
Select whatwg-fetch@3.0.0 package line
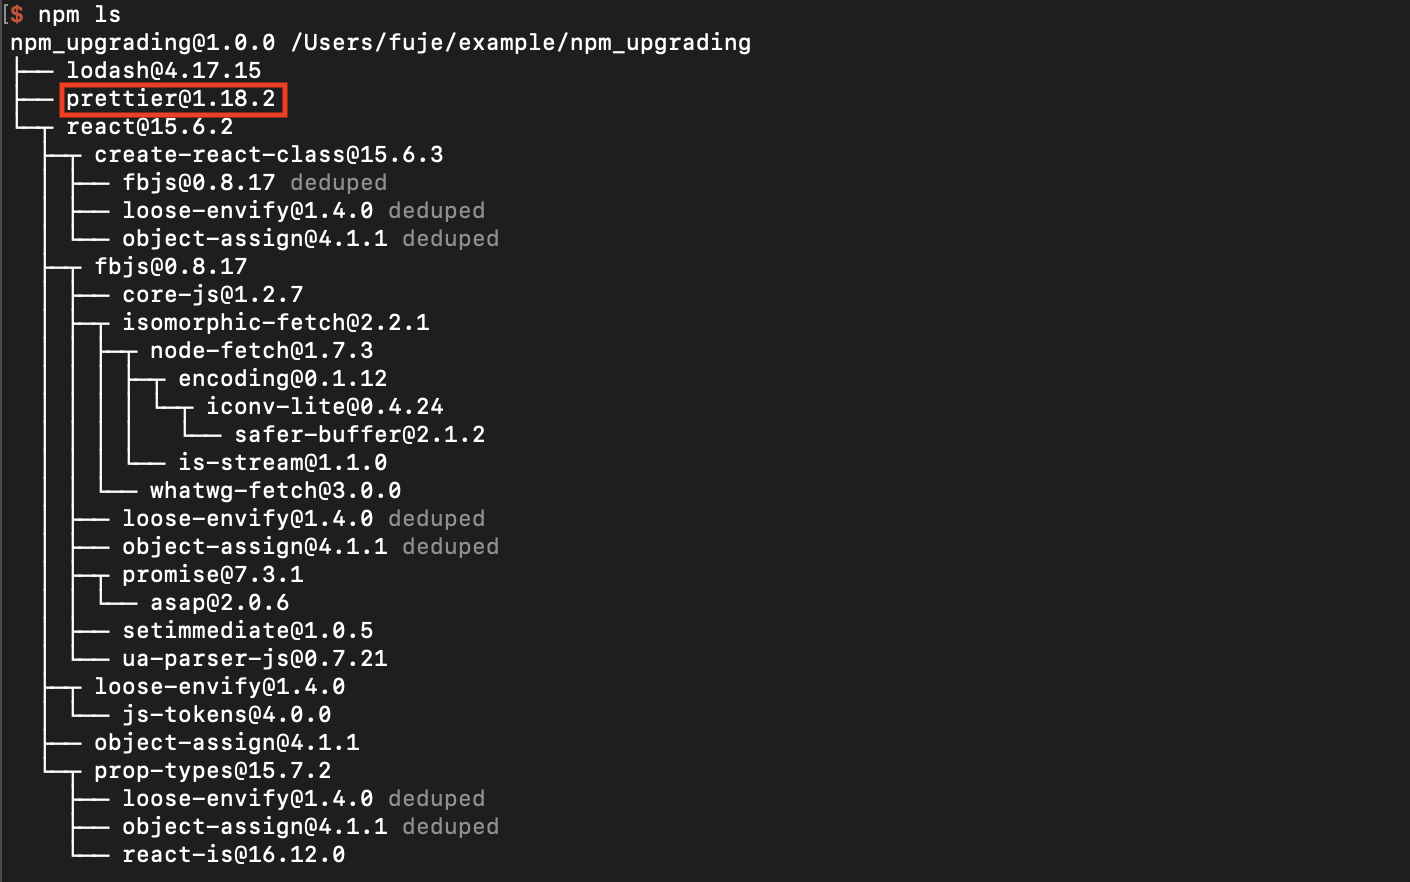[276, 491]
